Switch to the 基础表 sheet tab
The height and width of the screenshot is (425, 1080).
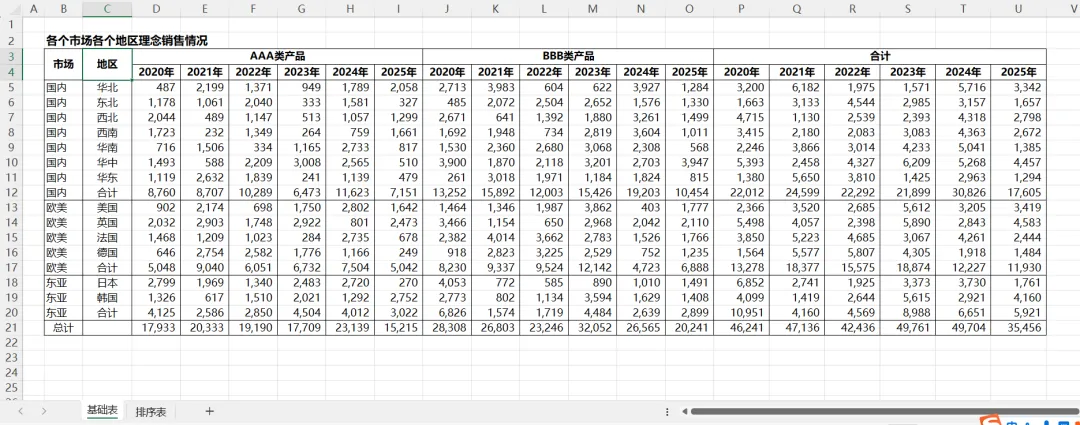(102, 411)
